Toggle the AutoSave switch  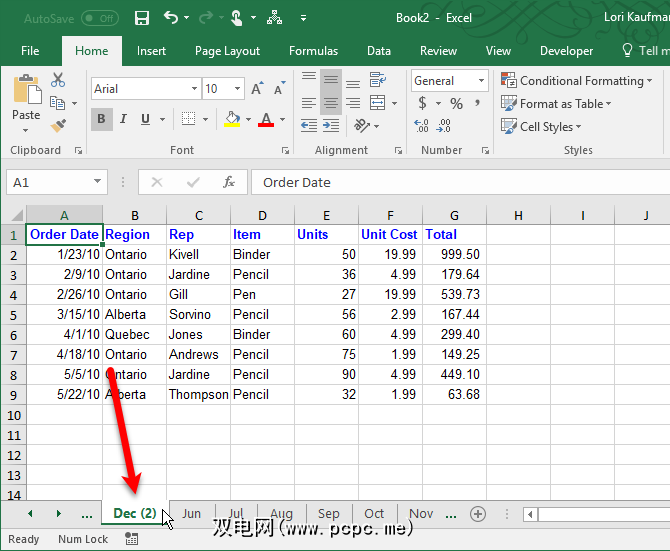point(99,18)
